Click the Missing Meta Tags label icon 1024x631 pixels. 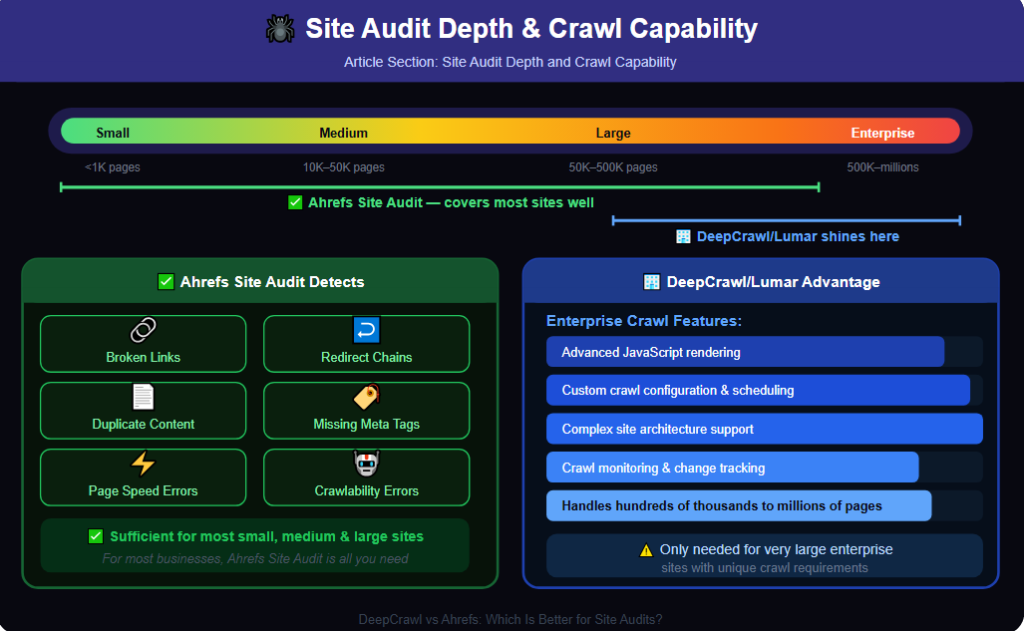point(366,396)
